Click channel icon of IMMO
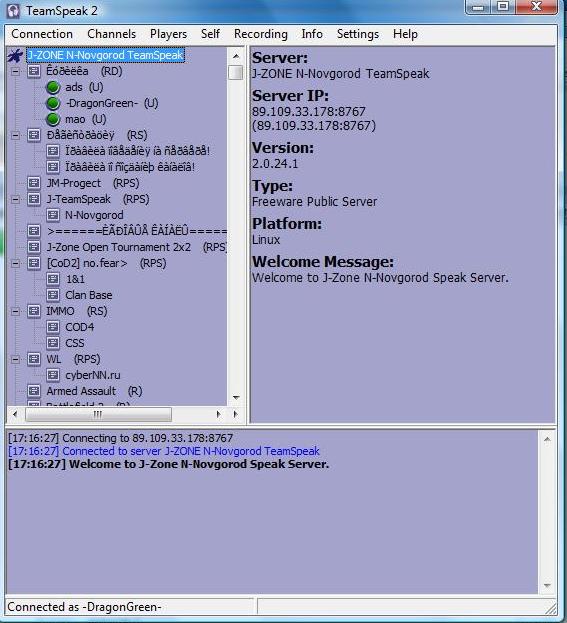The image size is (567, 623). pyautogui.click(x=34, y=311)
